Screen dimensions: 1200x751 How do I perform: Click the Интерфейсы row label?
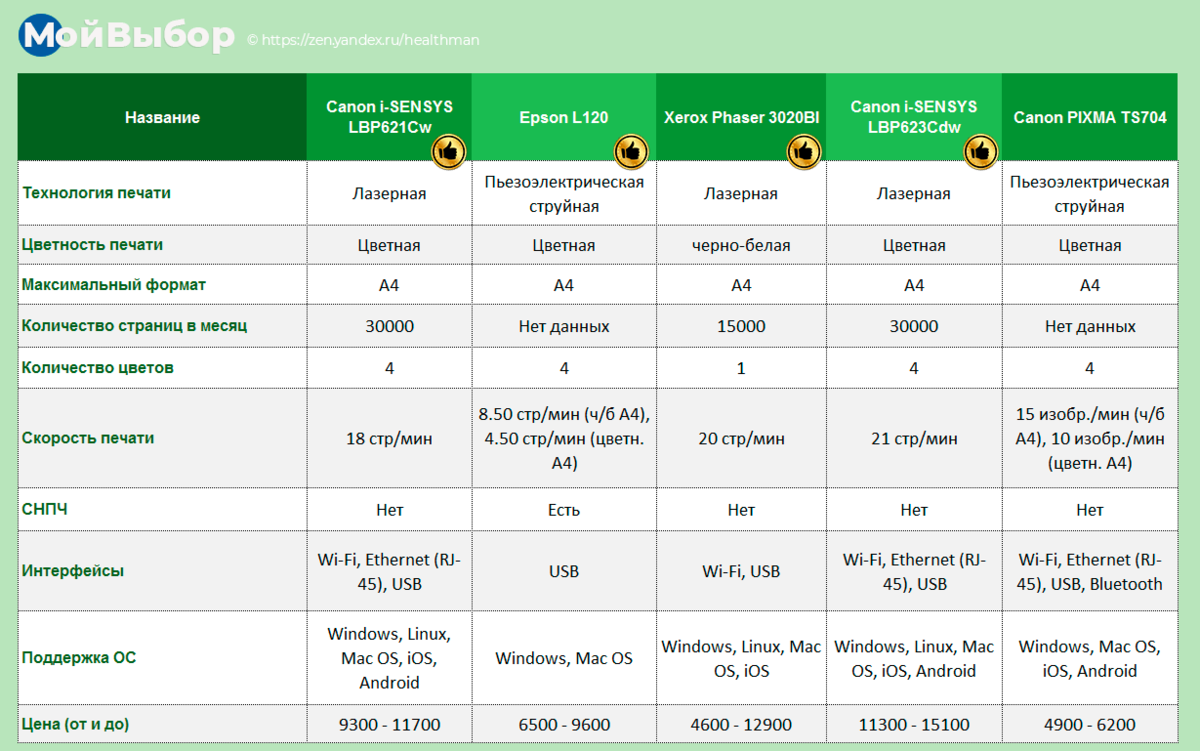coord(73,571)
